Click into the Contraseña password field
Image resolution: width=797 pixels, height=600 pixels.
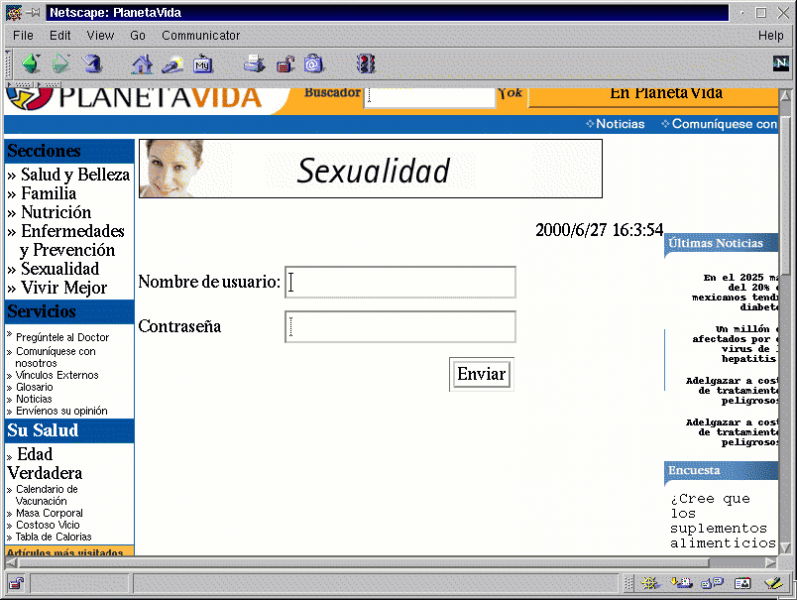tap(400, 327)
